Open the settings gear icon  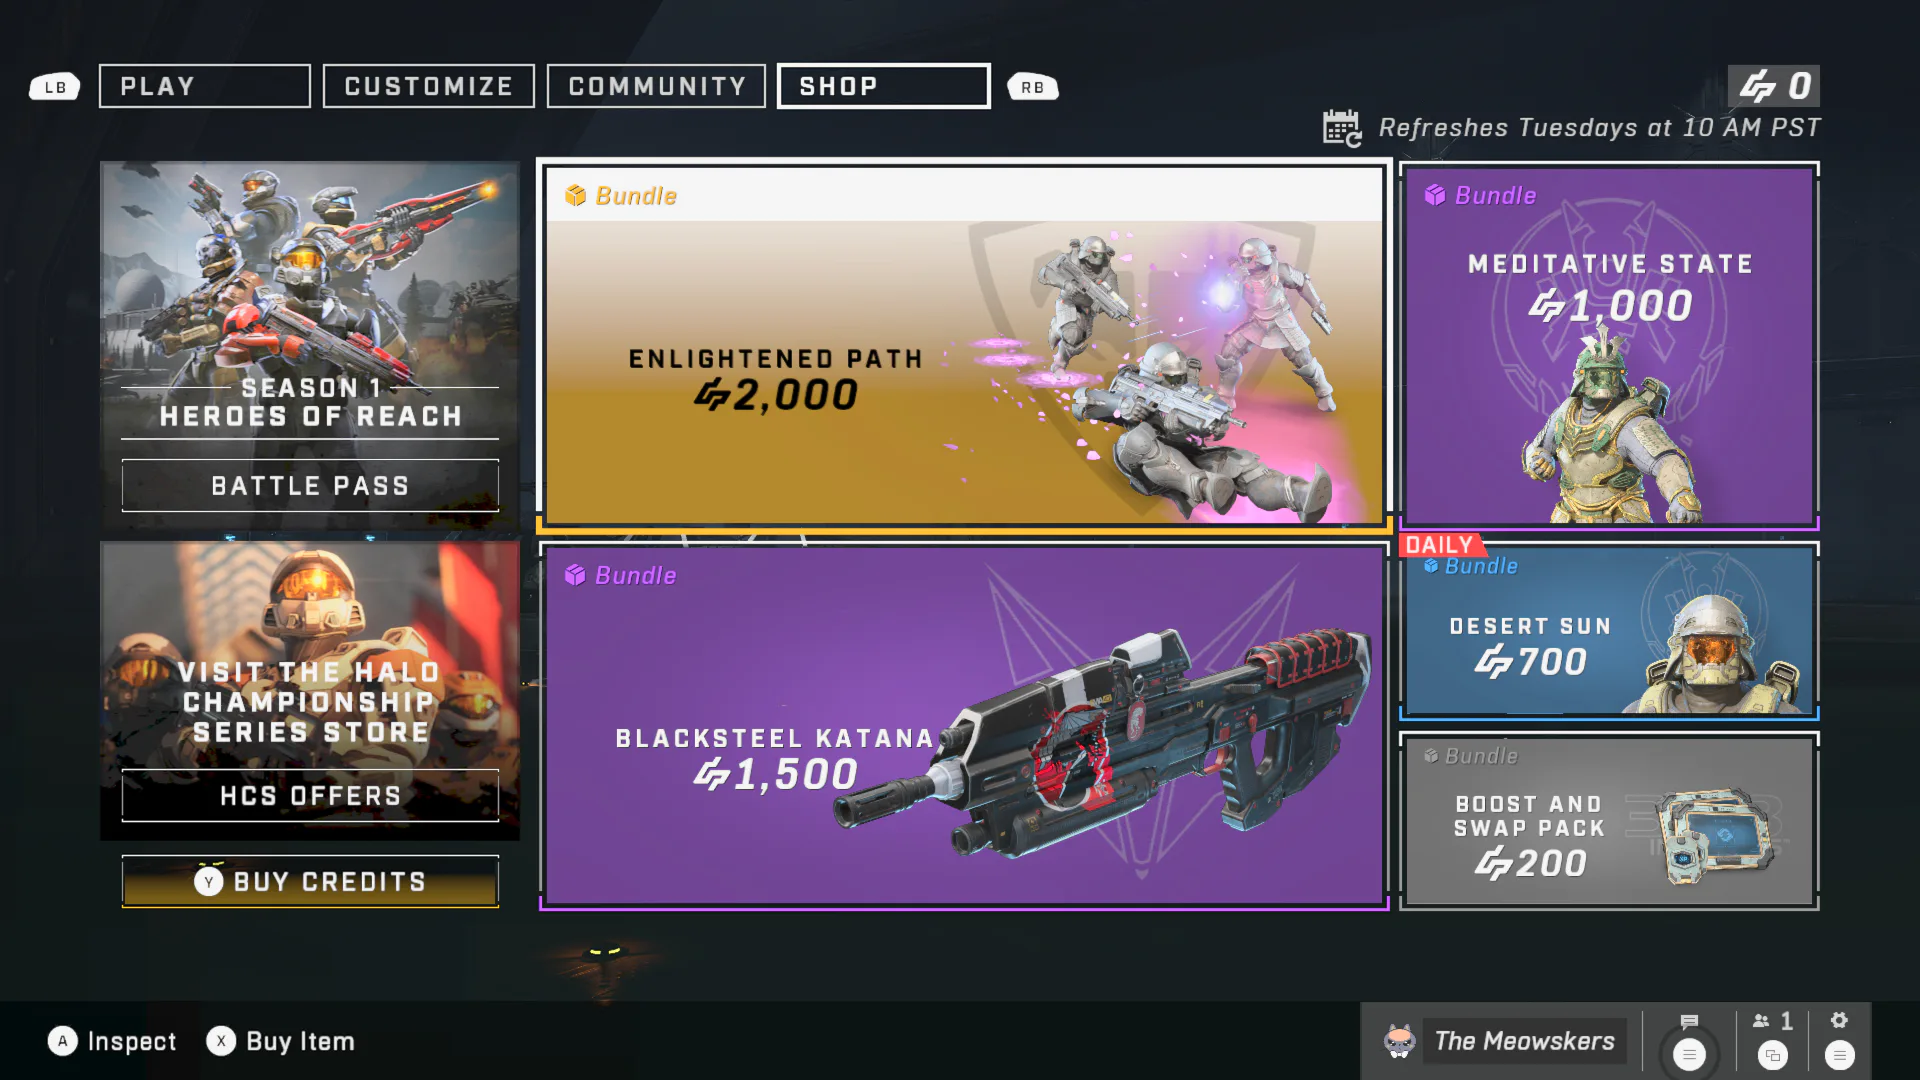point(1839,1020)
